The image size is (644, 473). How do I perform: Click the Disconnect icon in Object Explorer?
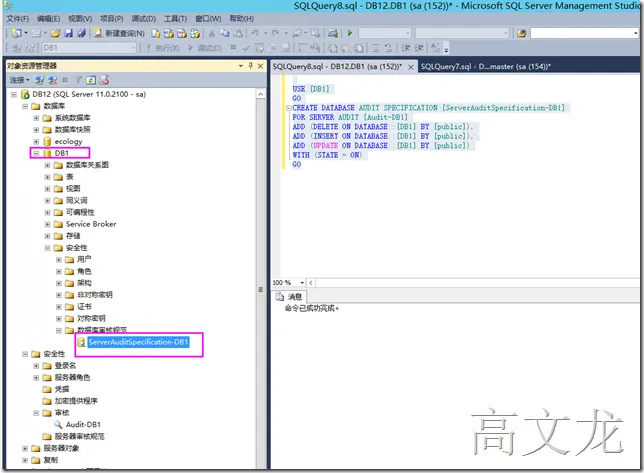[x=52, y=80]
